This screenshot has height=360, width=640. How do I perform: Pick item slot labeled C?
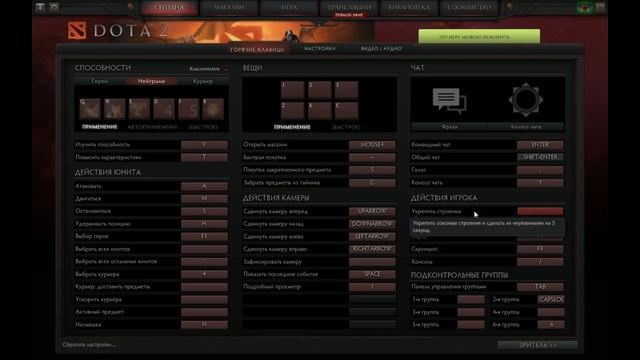point(347,111)
